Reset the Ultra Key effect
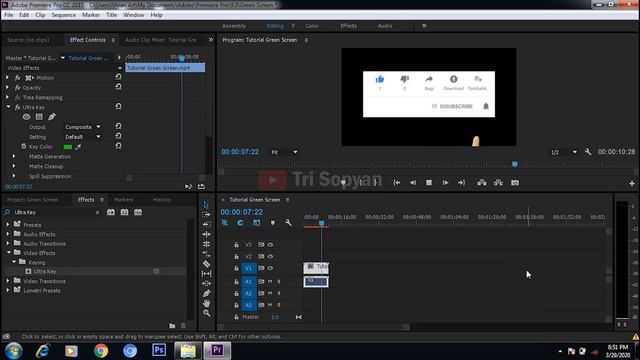Viewport: 640px width, 360px height. 118,107
